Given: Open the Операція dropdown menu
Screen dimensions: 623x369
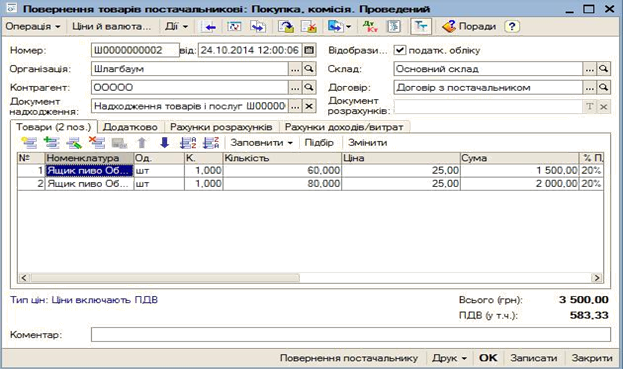Looking at the screenshot, I should [x=33, y=26].
